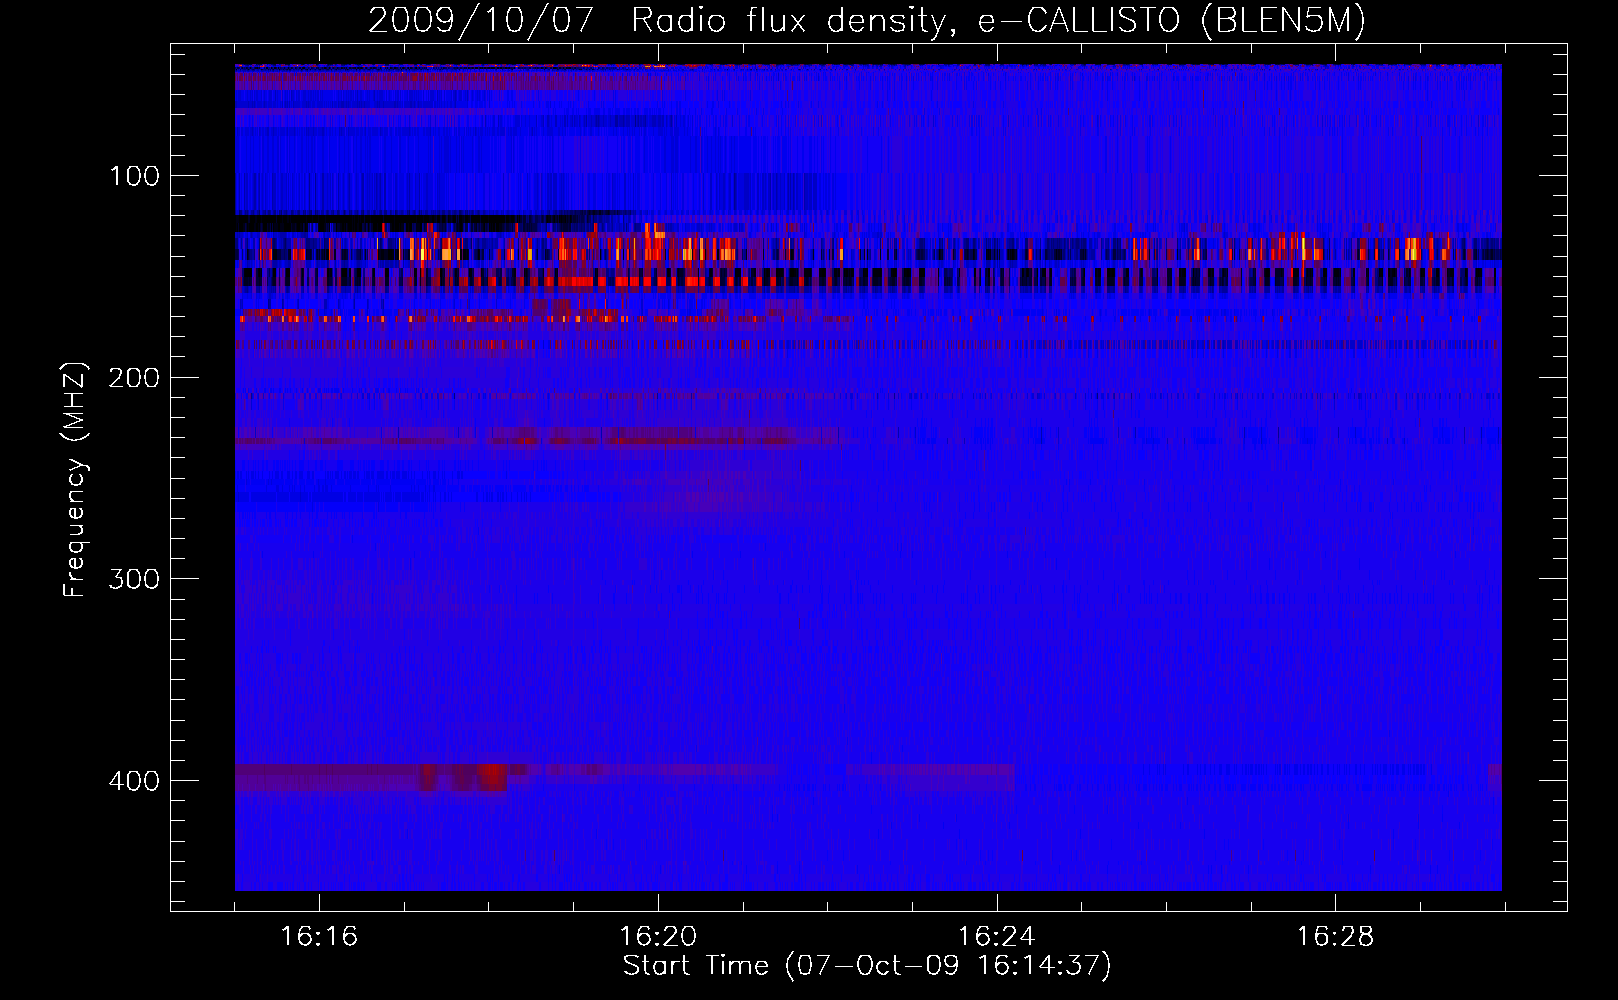Click the Start Time axis label
The width and height of the screenshot is (1618, 1000).
867,966
